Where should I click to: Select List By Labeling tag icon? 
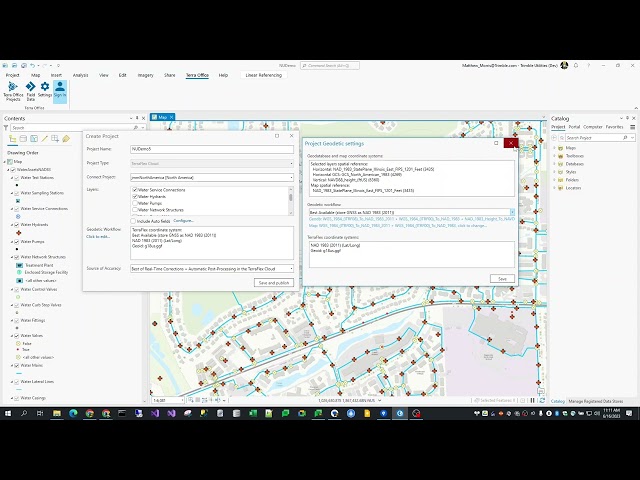click(x=66, y=139)
